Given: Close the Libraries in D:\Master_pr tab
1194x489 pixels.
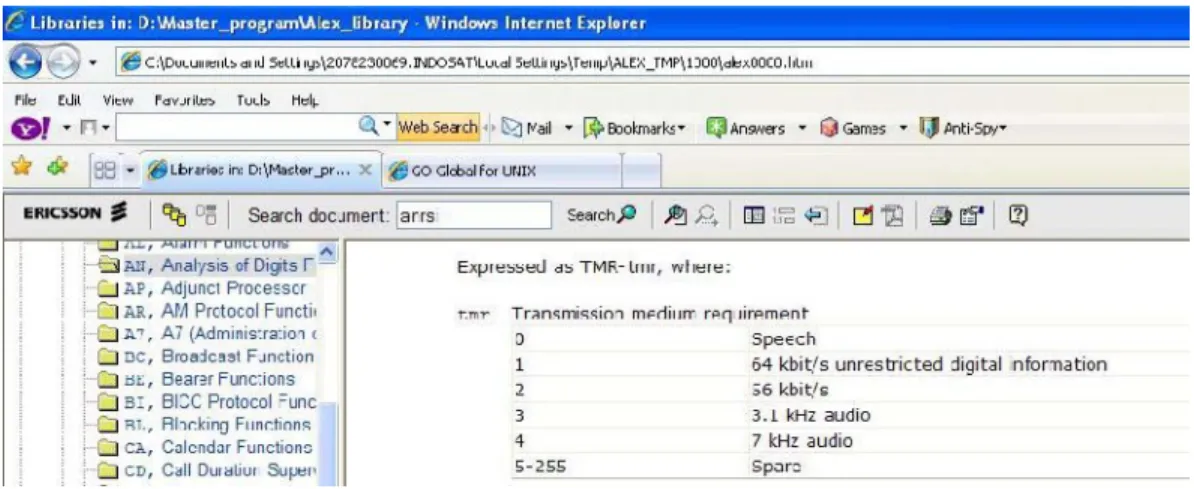Looking at the screenshot, I should (365, 171).
